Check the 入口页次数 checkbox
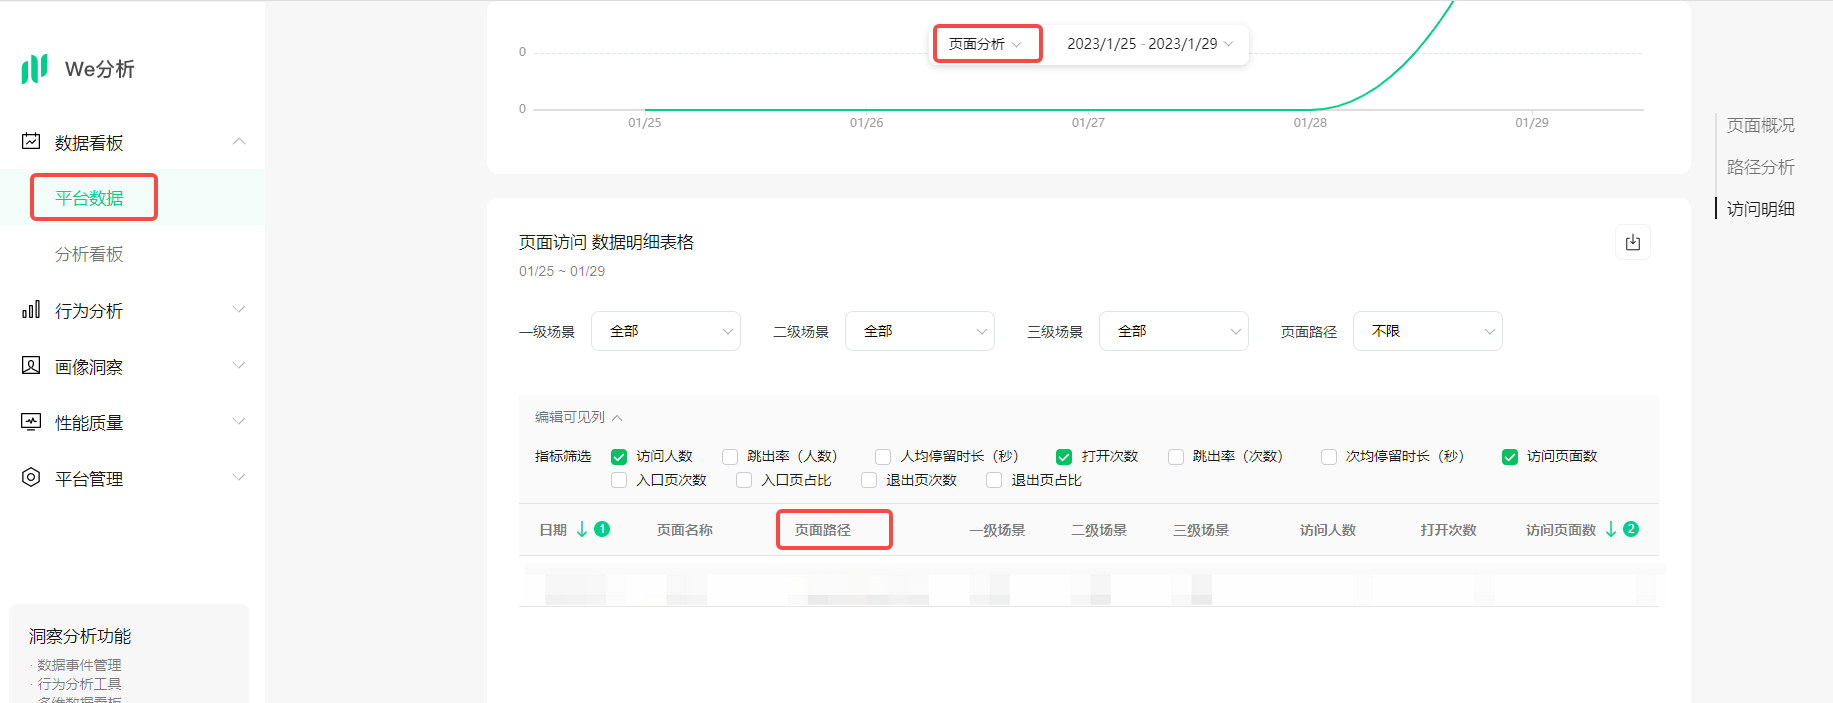The height and width of the screenshot is (703, 1833). point(619,481)
